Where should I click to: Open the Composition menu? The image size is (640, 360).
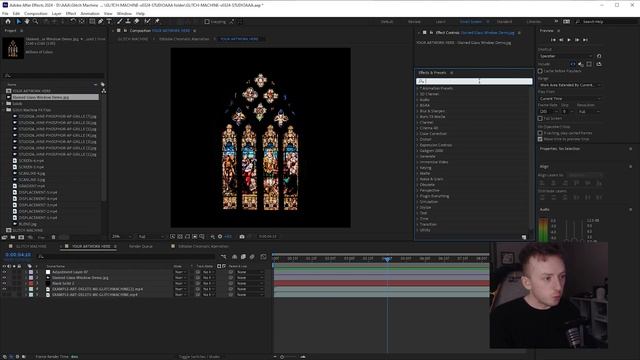coord(36,13)
